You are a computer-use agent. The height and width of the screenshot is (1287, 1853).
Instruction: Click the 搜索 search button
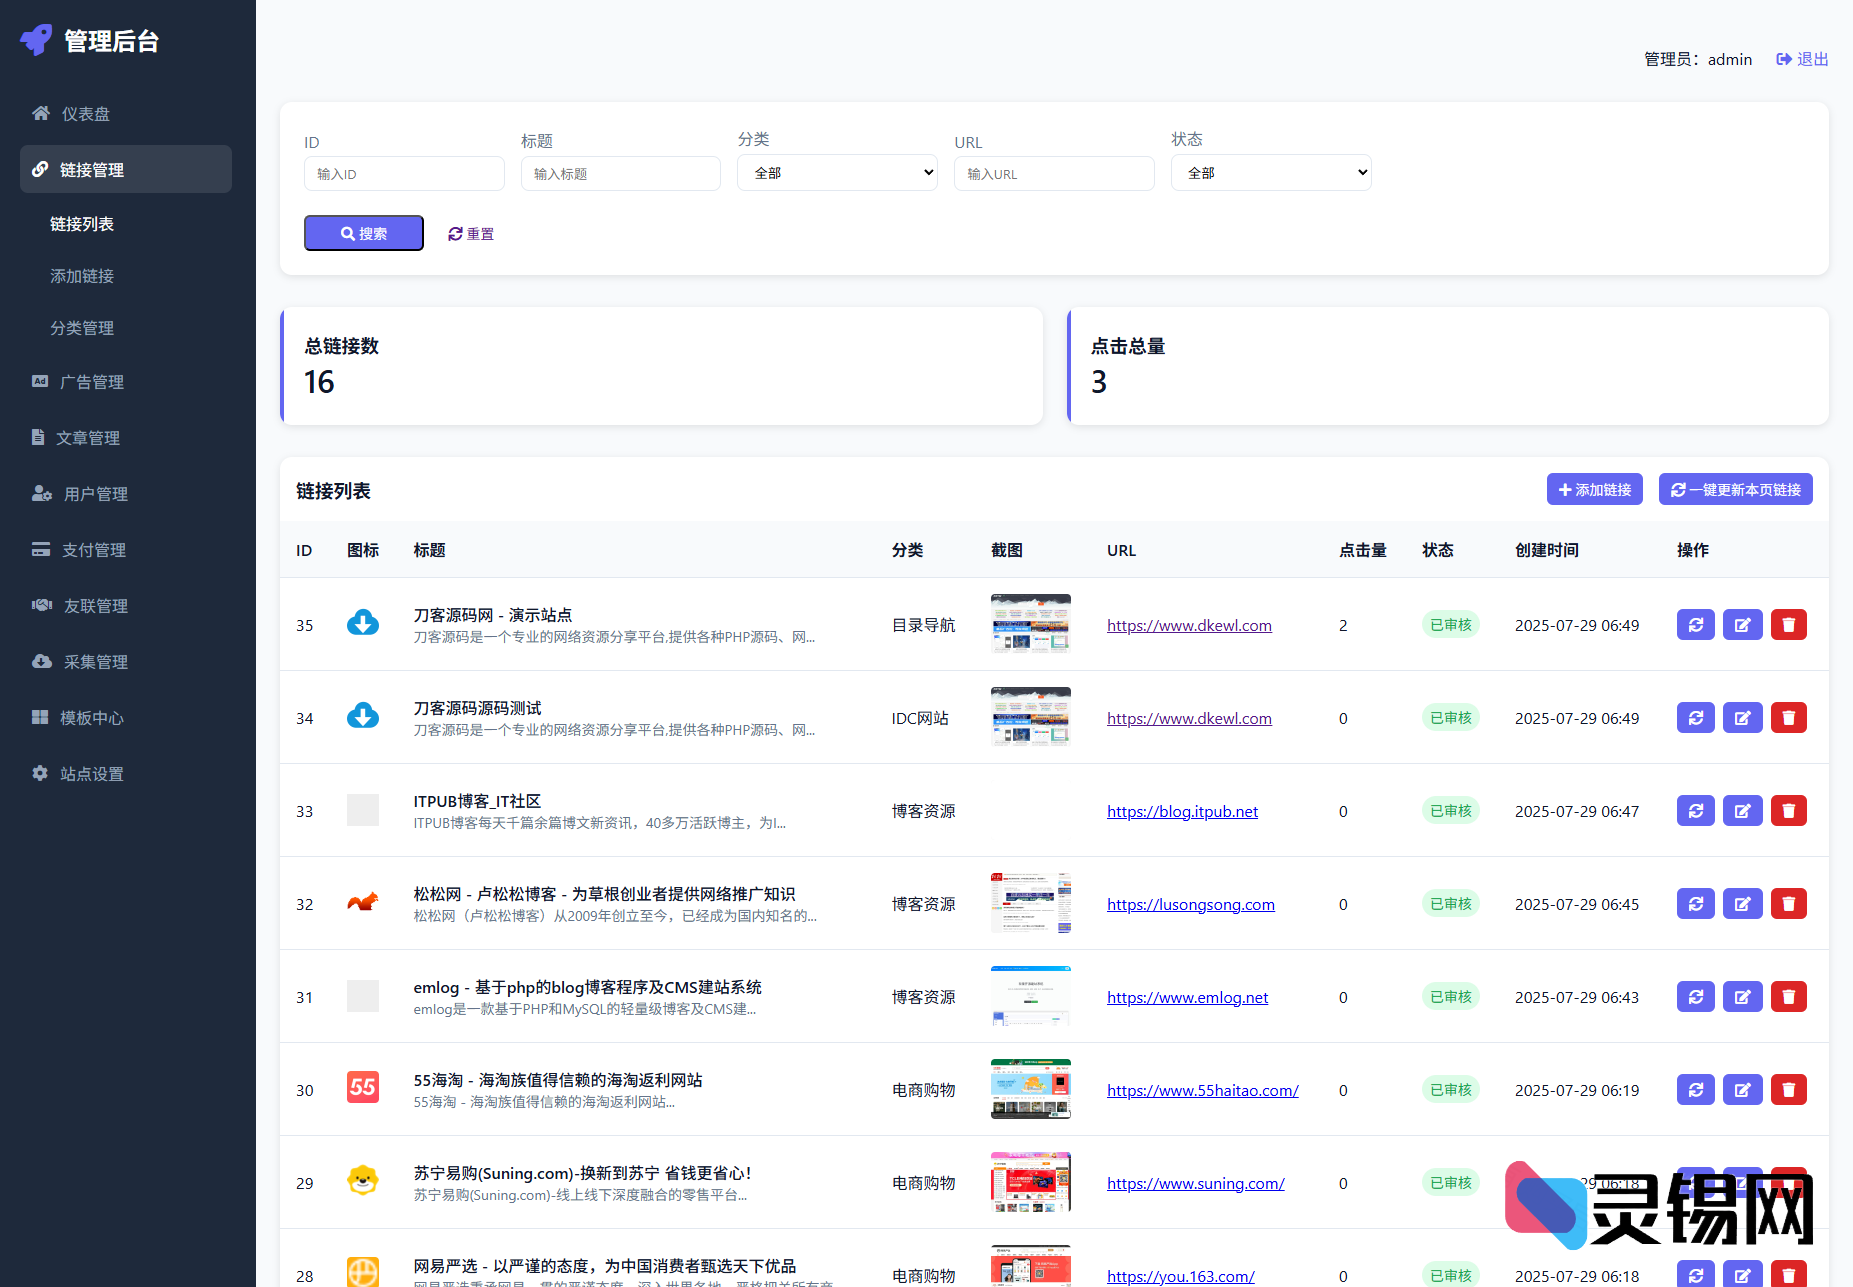pyautogui.click(x=363, y=233)
